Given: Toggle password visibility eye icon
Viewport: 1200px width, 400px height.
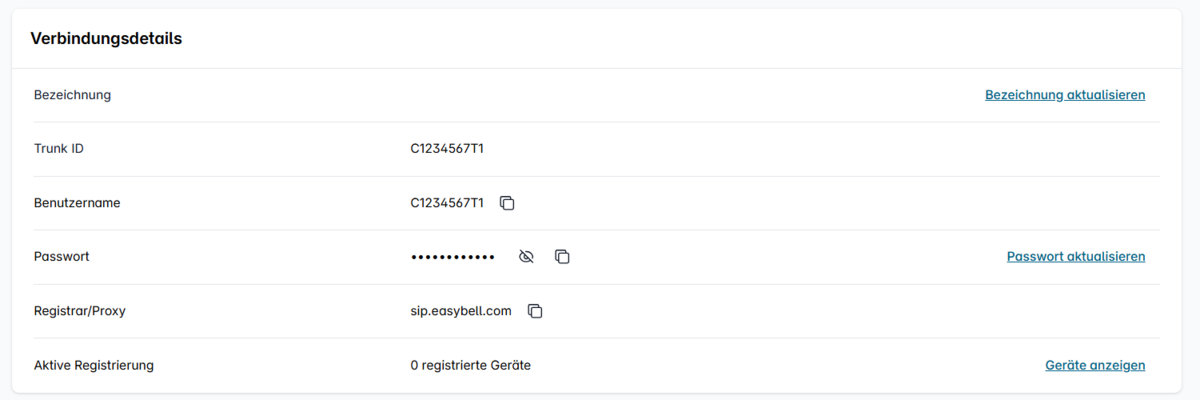Looking at the screenshot, I should 526,257.
